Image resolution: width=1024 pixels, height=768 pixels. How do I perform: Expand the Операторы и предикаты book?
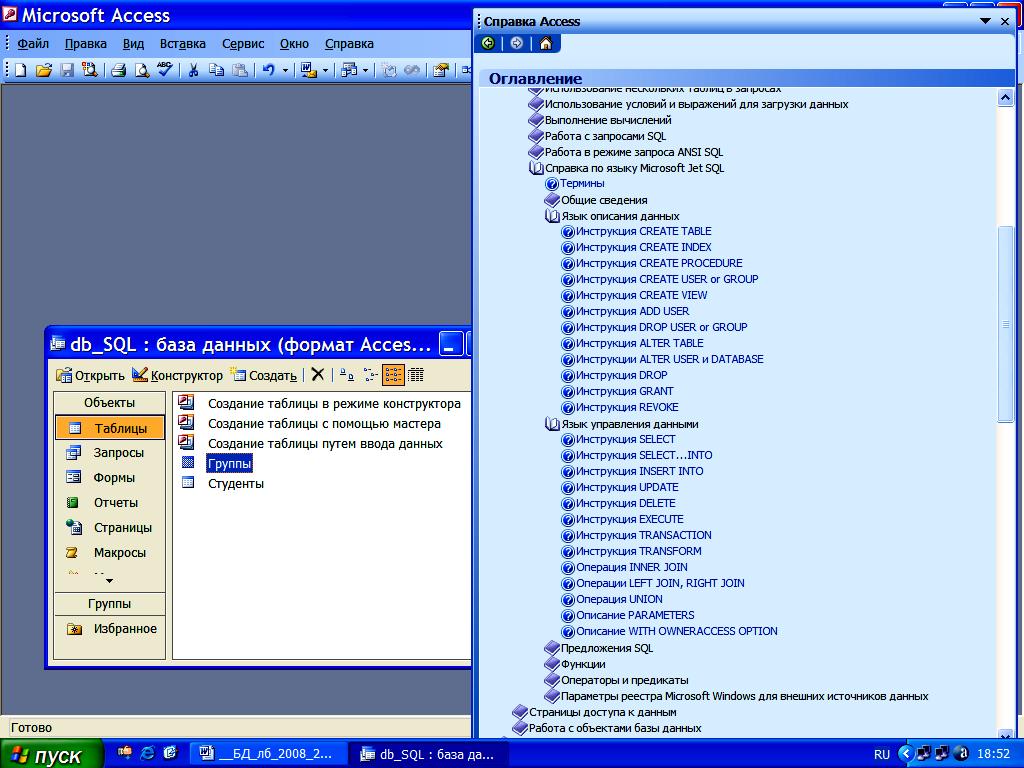[x=552, y=680]
